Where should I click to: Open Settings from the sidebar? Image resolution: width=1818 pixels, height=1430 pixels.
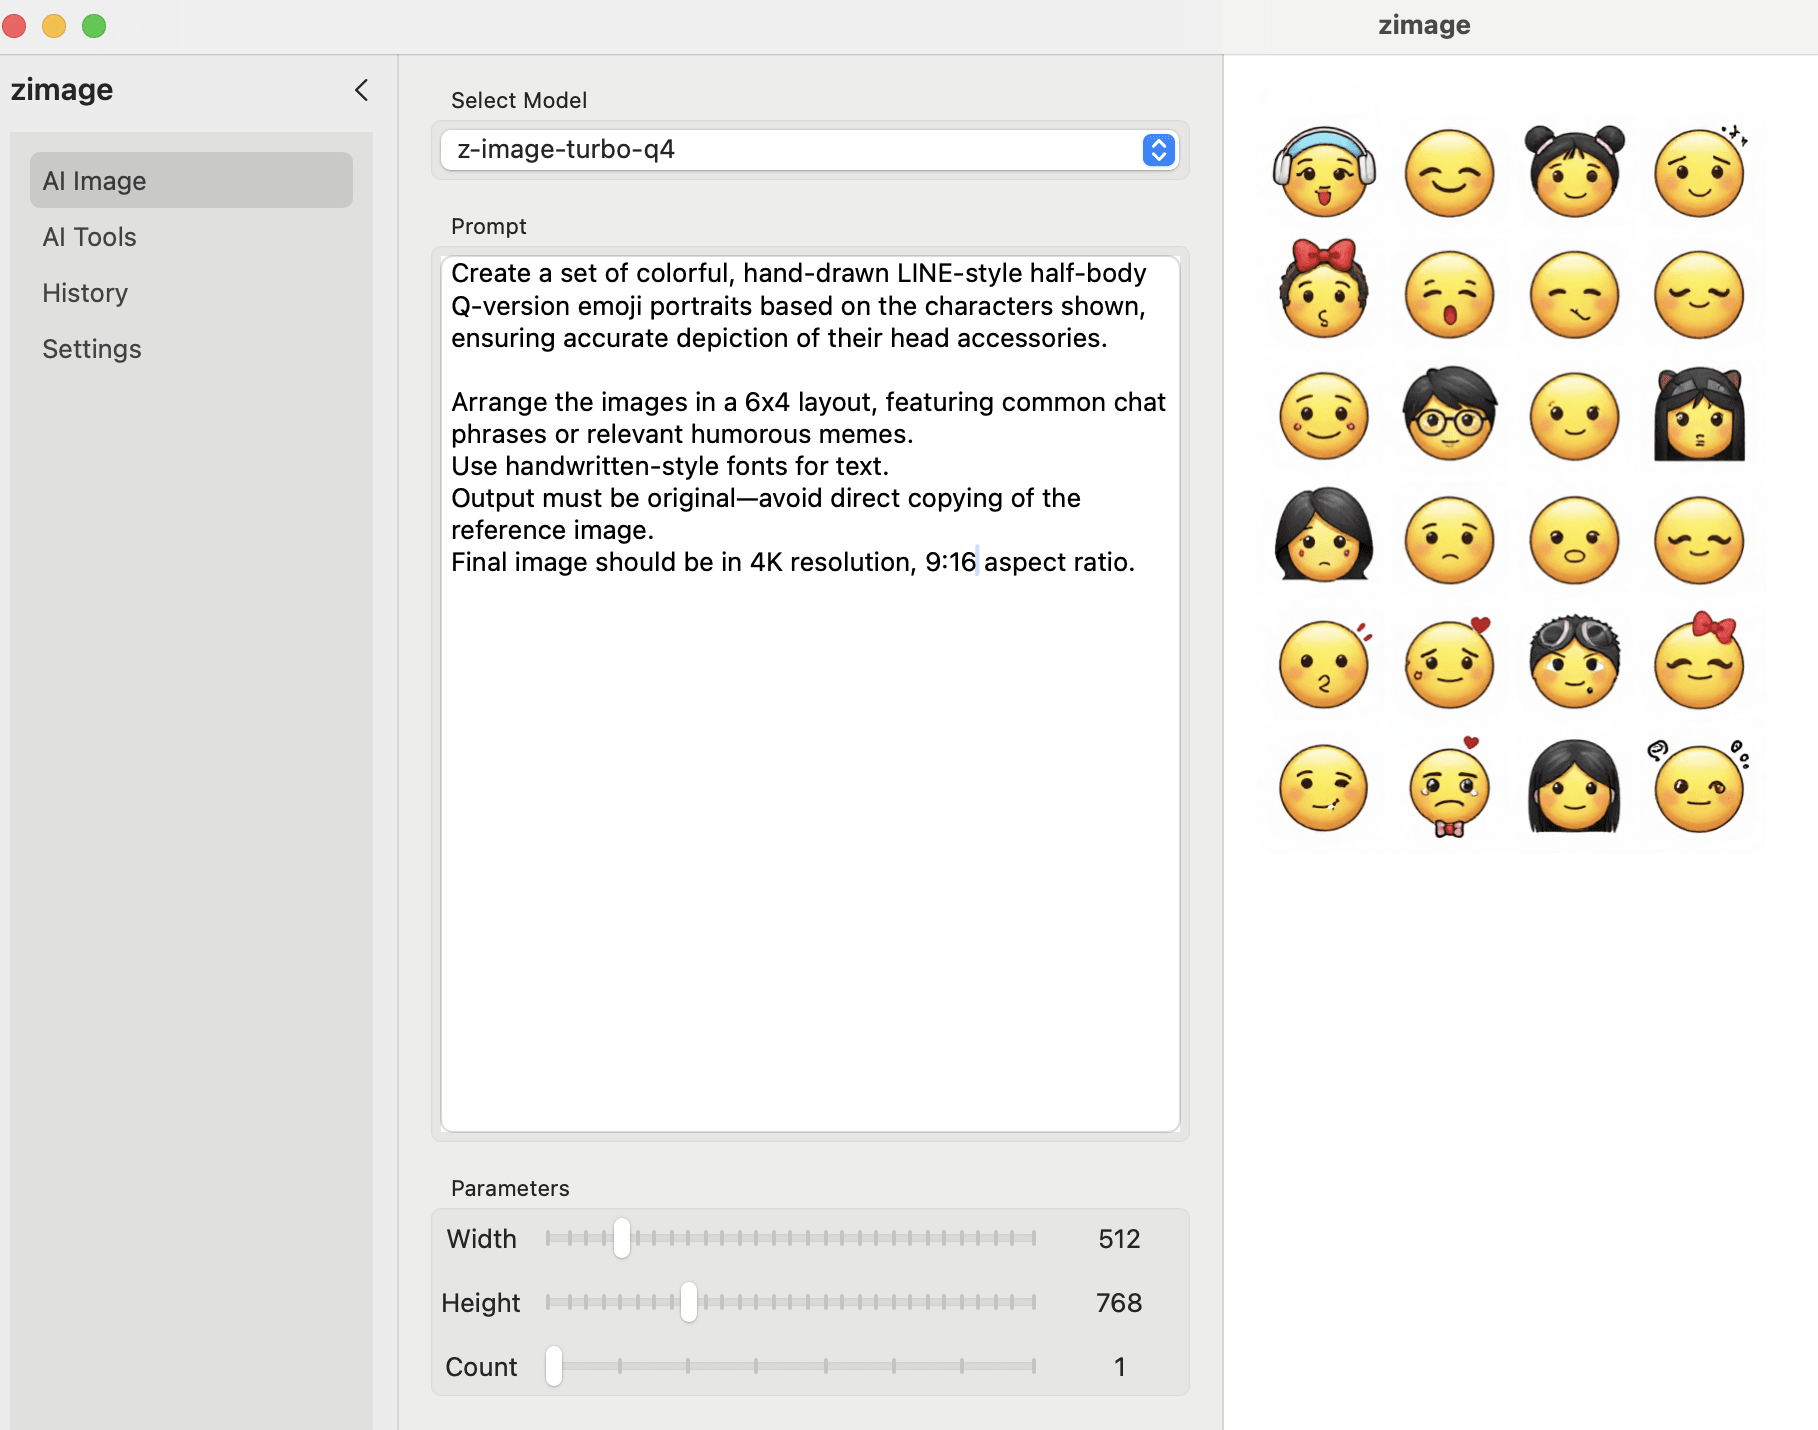pyautogui.click(x=92, y=349)
